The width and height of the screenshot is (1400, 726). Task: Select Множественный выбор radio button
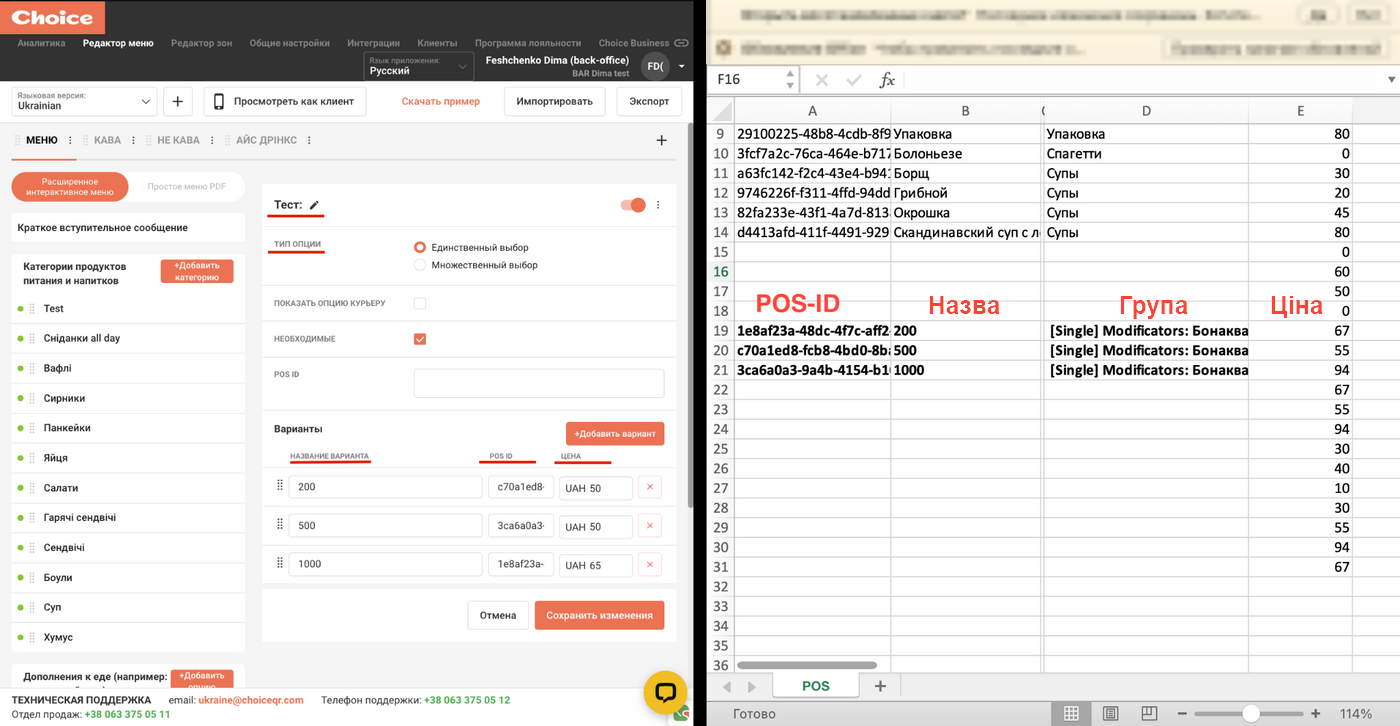[420, 265]
